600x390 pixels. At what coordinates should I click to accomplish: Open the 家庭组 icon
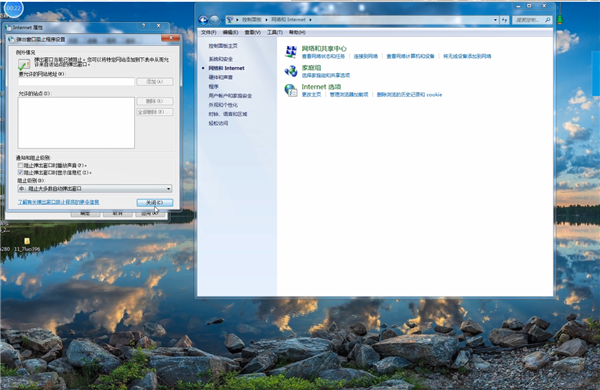coord(291,71)
